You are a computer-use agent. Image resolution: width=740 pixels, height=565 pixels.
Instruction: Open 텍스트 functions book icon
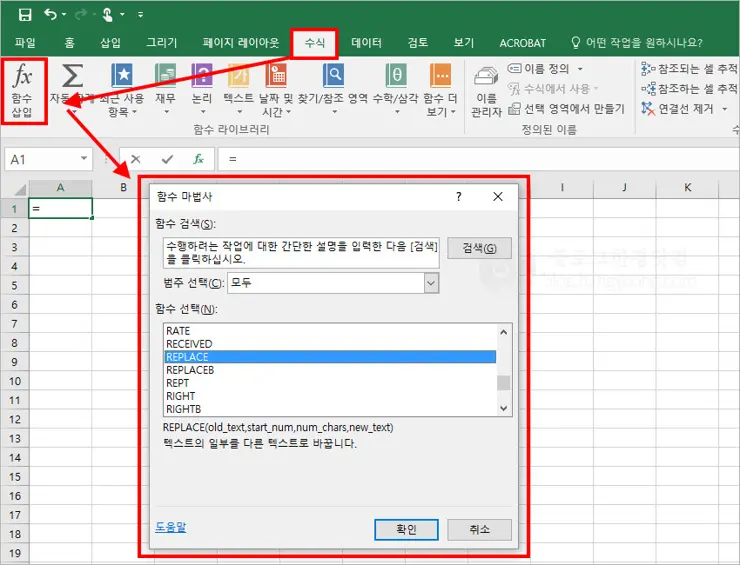click(238, 76)
